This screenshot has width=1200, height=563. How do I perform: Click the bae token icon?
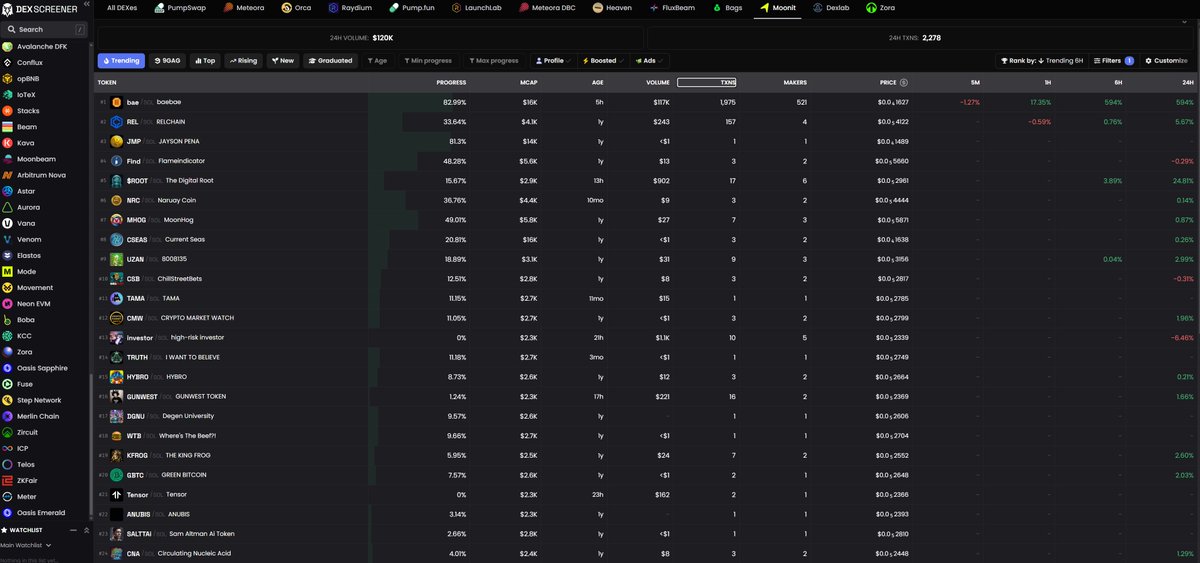click(x=117, y=102)
